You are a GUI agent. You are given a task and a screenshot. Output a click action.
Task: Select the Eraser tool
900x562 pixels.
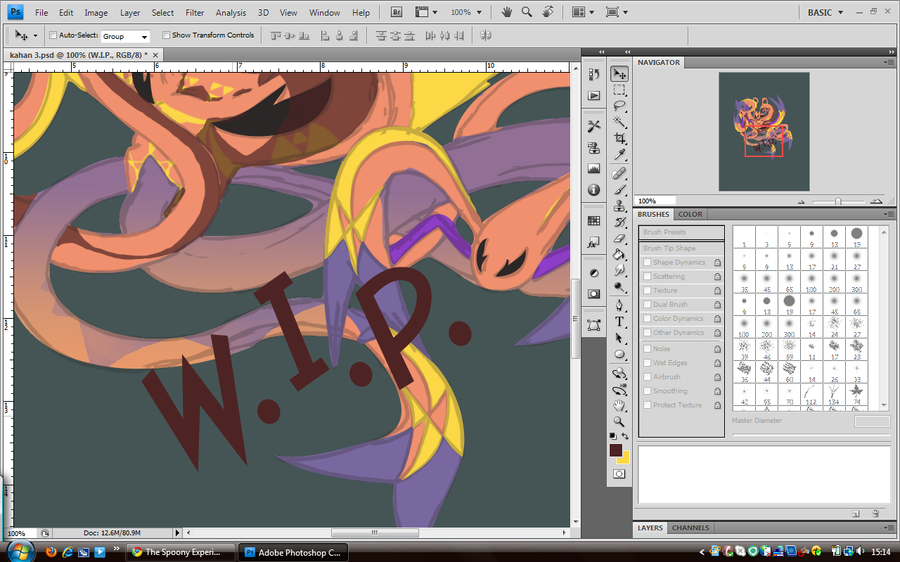tap(619, 238)
